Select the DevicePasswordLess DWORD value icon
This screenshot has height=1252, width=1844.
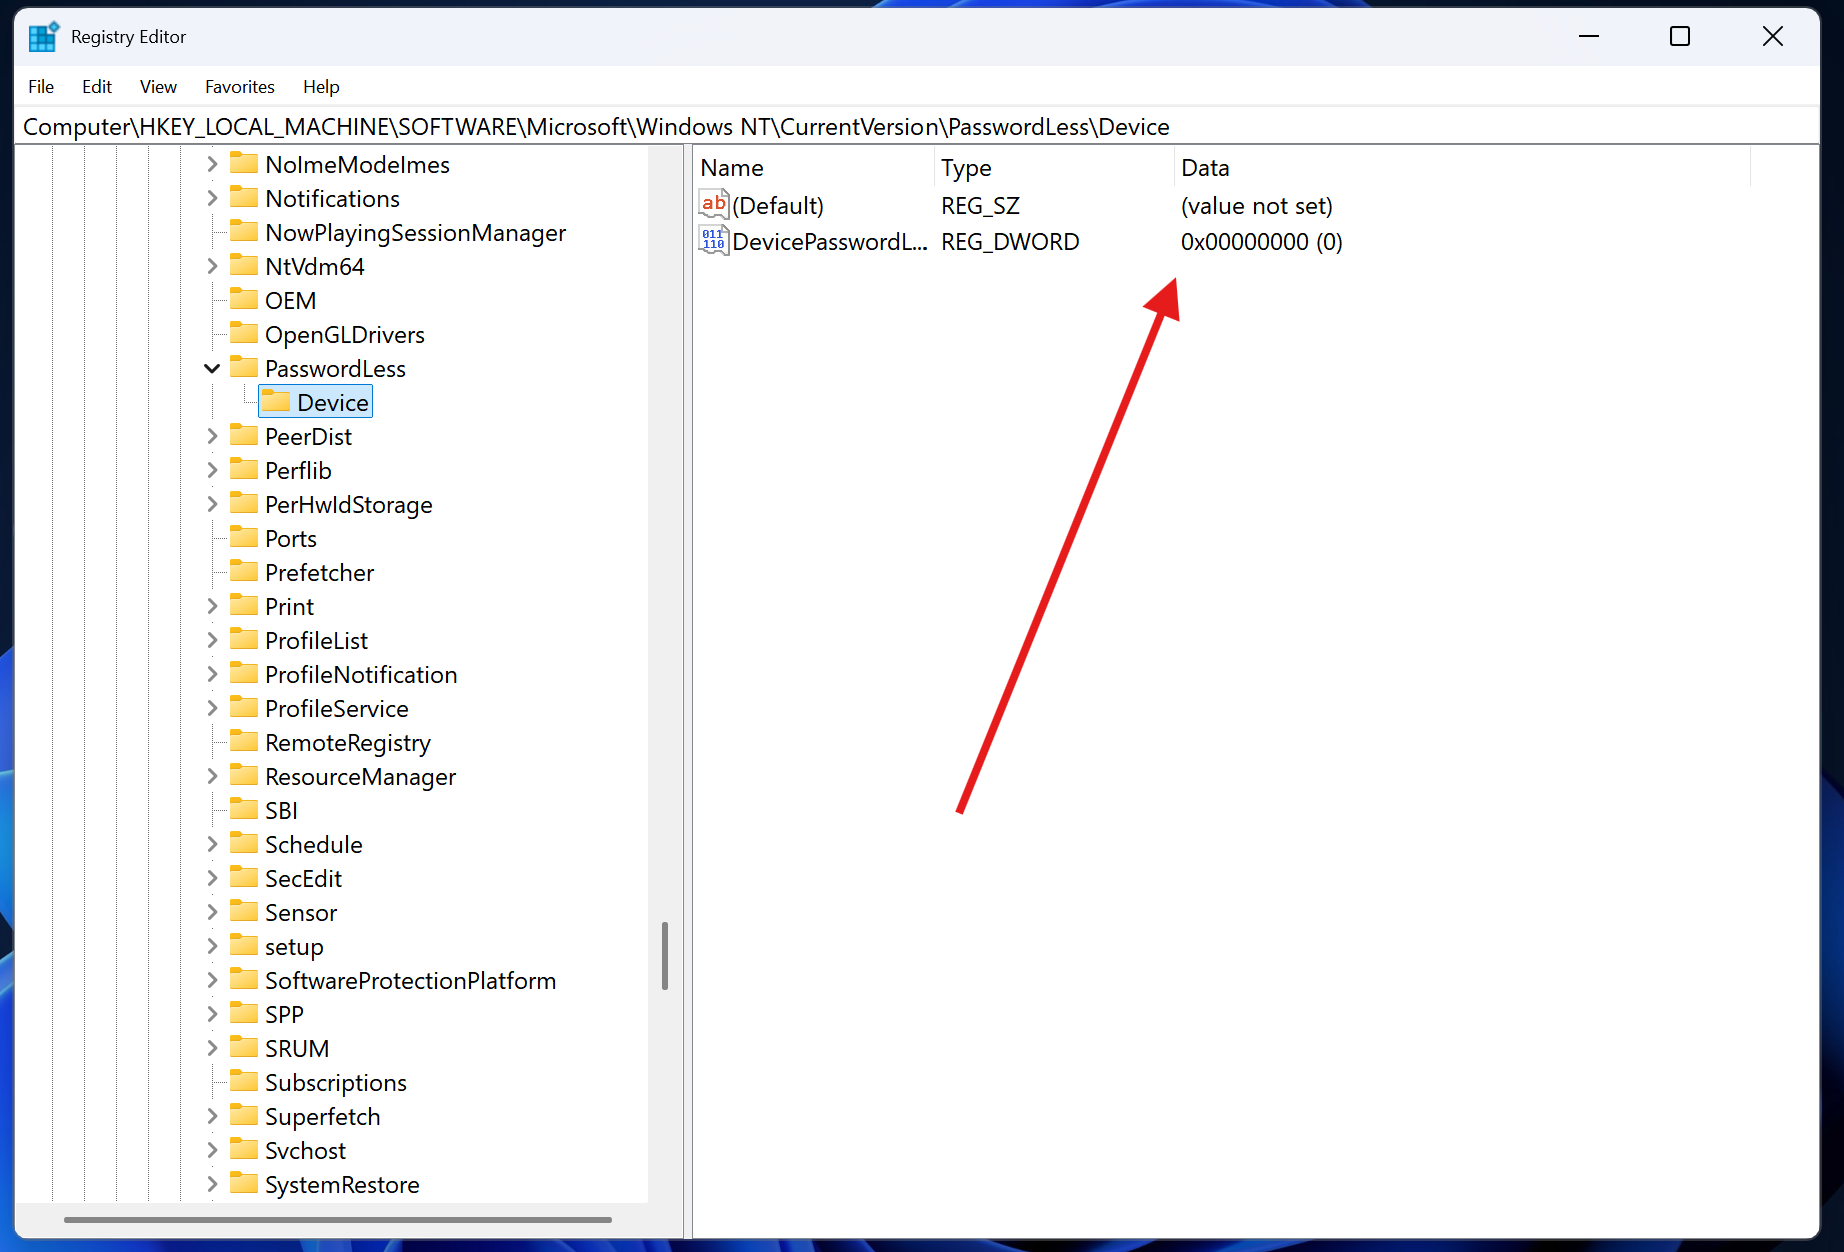click(x=714, y=241)
